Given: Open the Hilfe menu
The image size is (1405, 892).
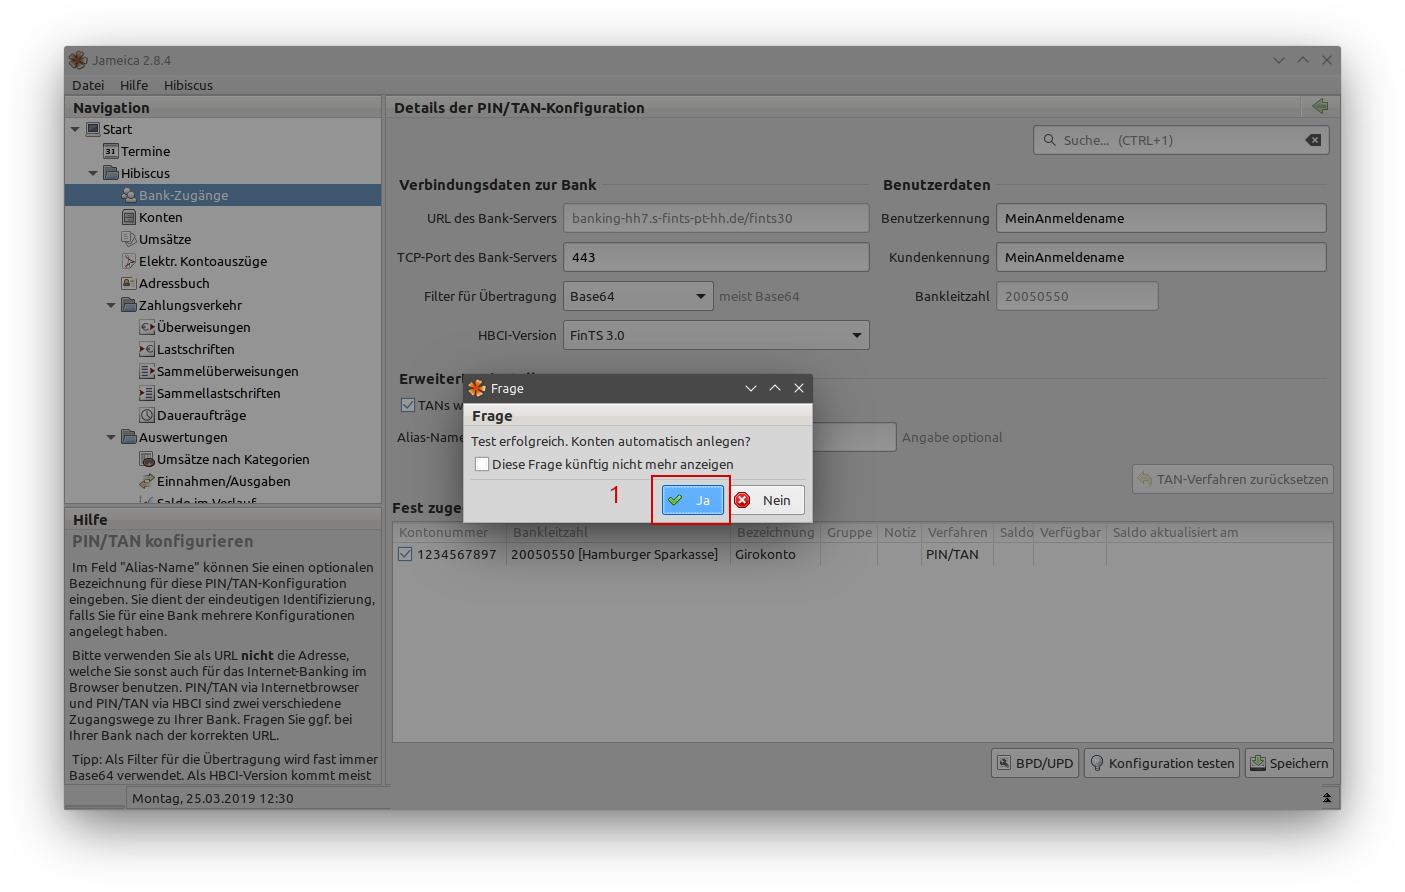Looking at the screenshot, I should point(134,85).
